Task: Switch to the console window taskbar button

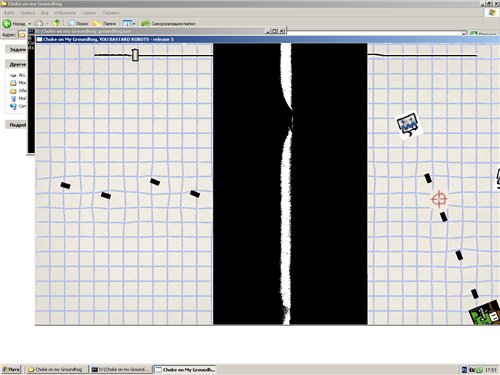Action: point(121,369)
